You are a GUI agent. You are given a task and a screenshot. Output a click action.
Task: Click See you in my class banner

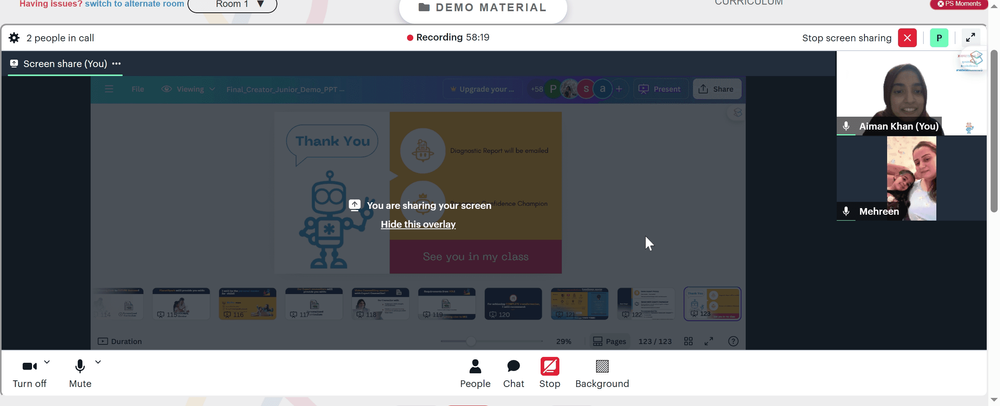click(x=476, y=257)
